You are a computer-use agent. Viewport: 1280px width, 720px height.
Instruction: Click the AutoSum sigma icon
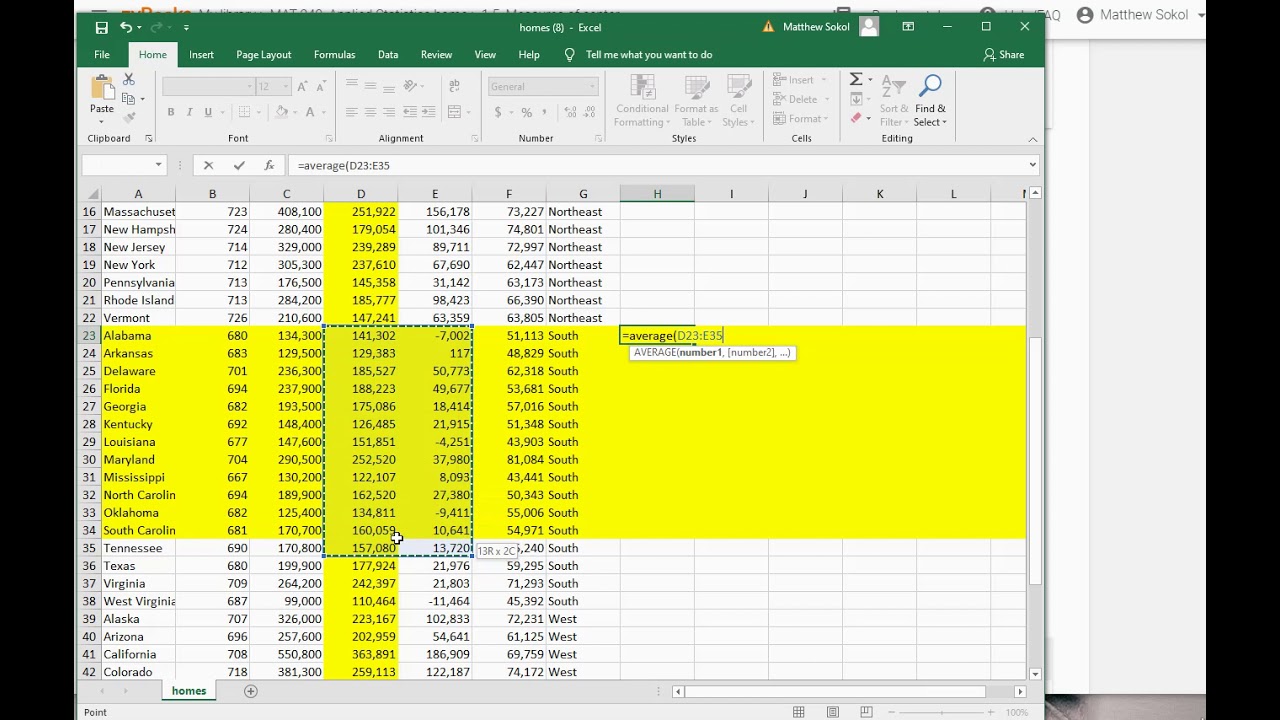click(x=856, y=80)
